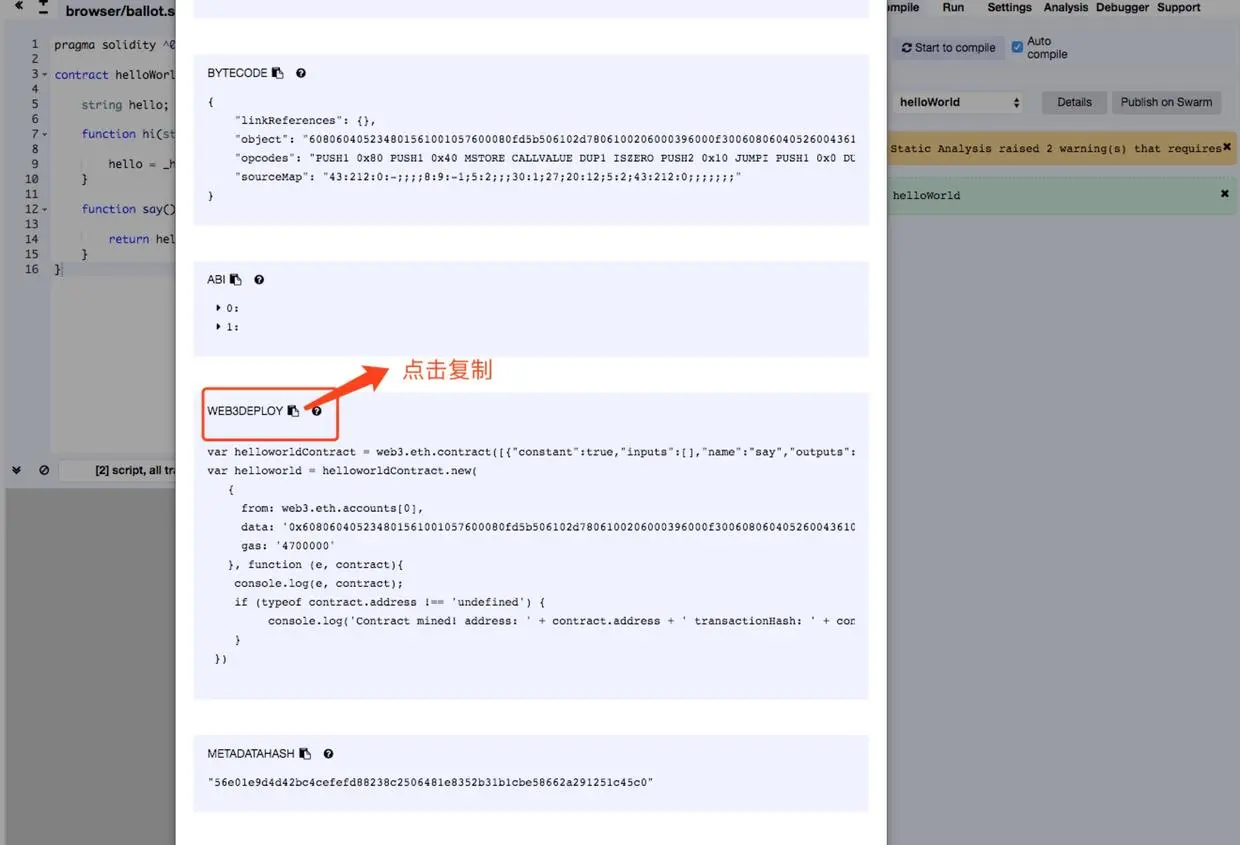Screen dimensions: 1240x845
Task: Toggle the terminal panel with the double chevron
Action: 15,470
